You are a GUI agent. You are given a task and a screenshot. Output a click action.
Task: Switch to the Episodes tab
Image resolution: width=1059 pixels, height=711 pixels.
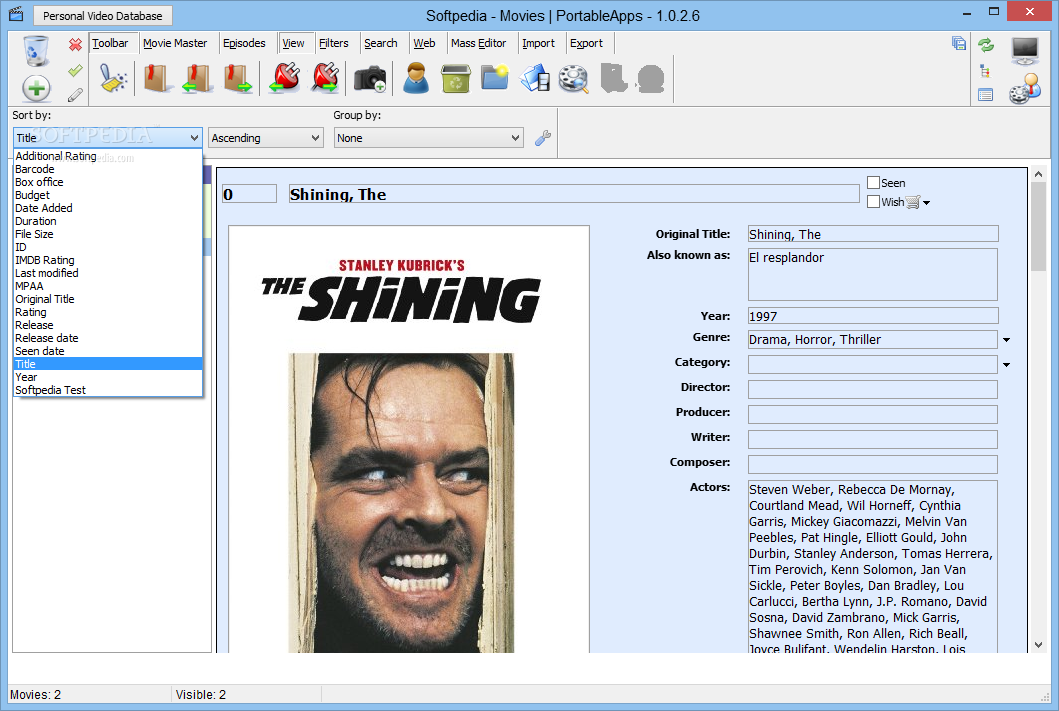(x=244, y=43)
